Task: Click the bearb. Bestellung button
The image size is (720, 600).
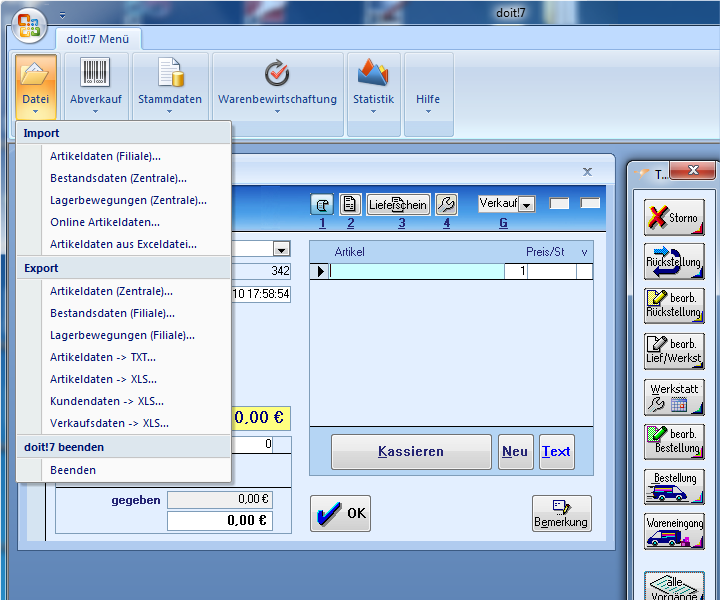Action: tap(674, 442)
